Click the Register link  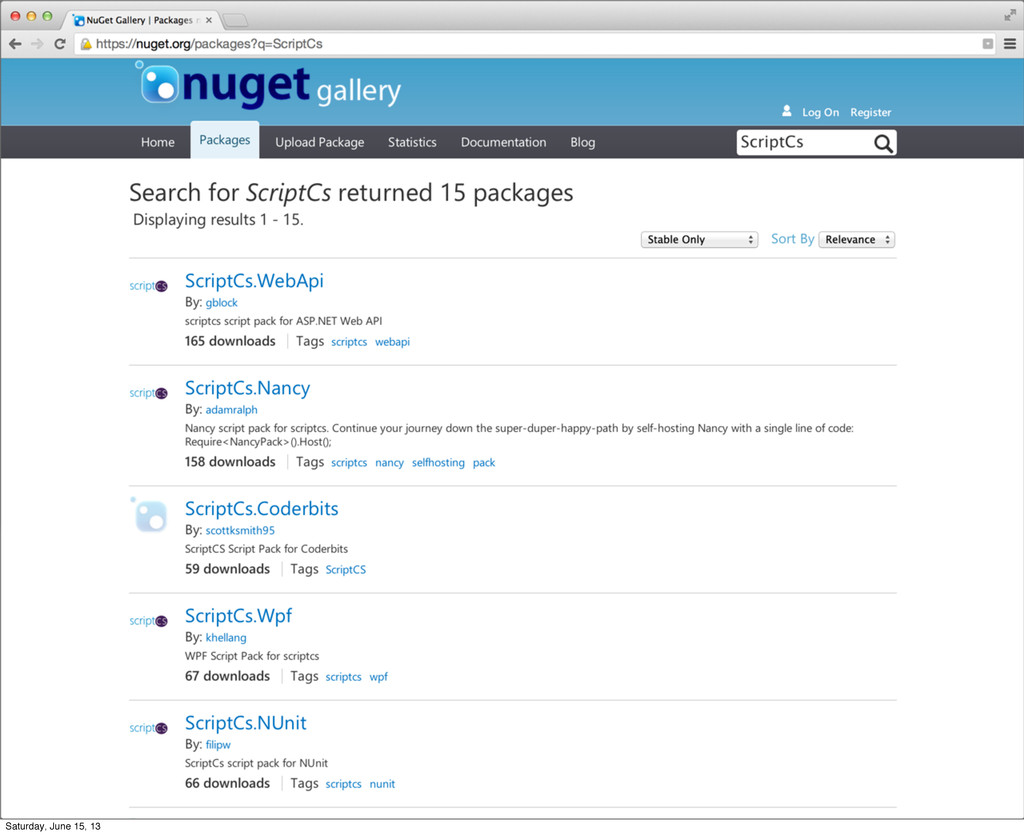coord(871,112)
